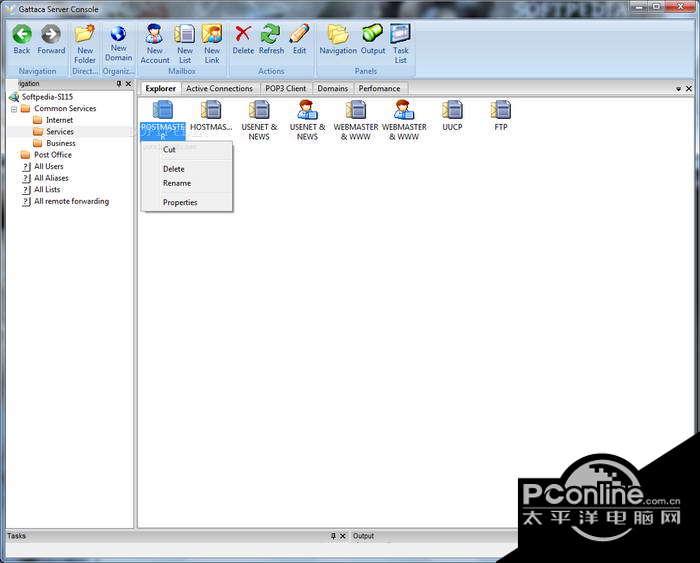Open the Perfomance tab
Image resolution: width=700 pixels, height=563 pixels.
(379, 88)
